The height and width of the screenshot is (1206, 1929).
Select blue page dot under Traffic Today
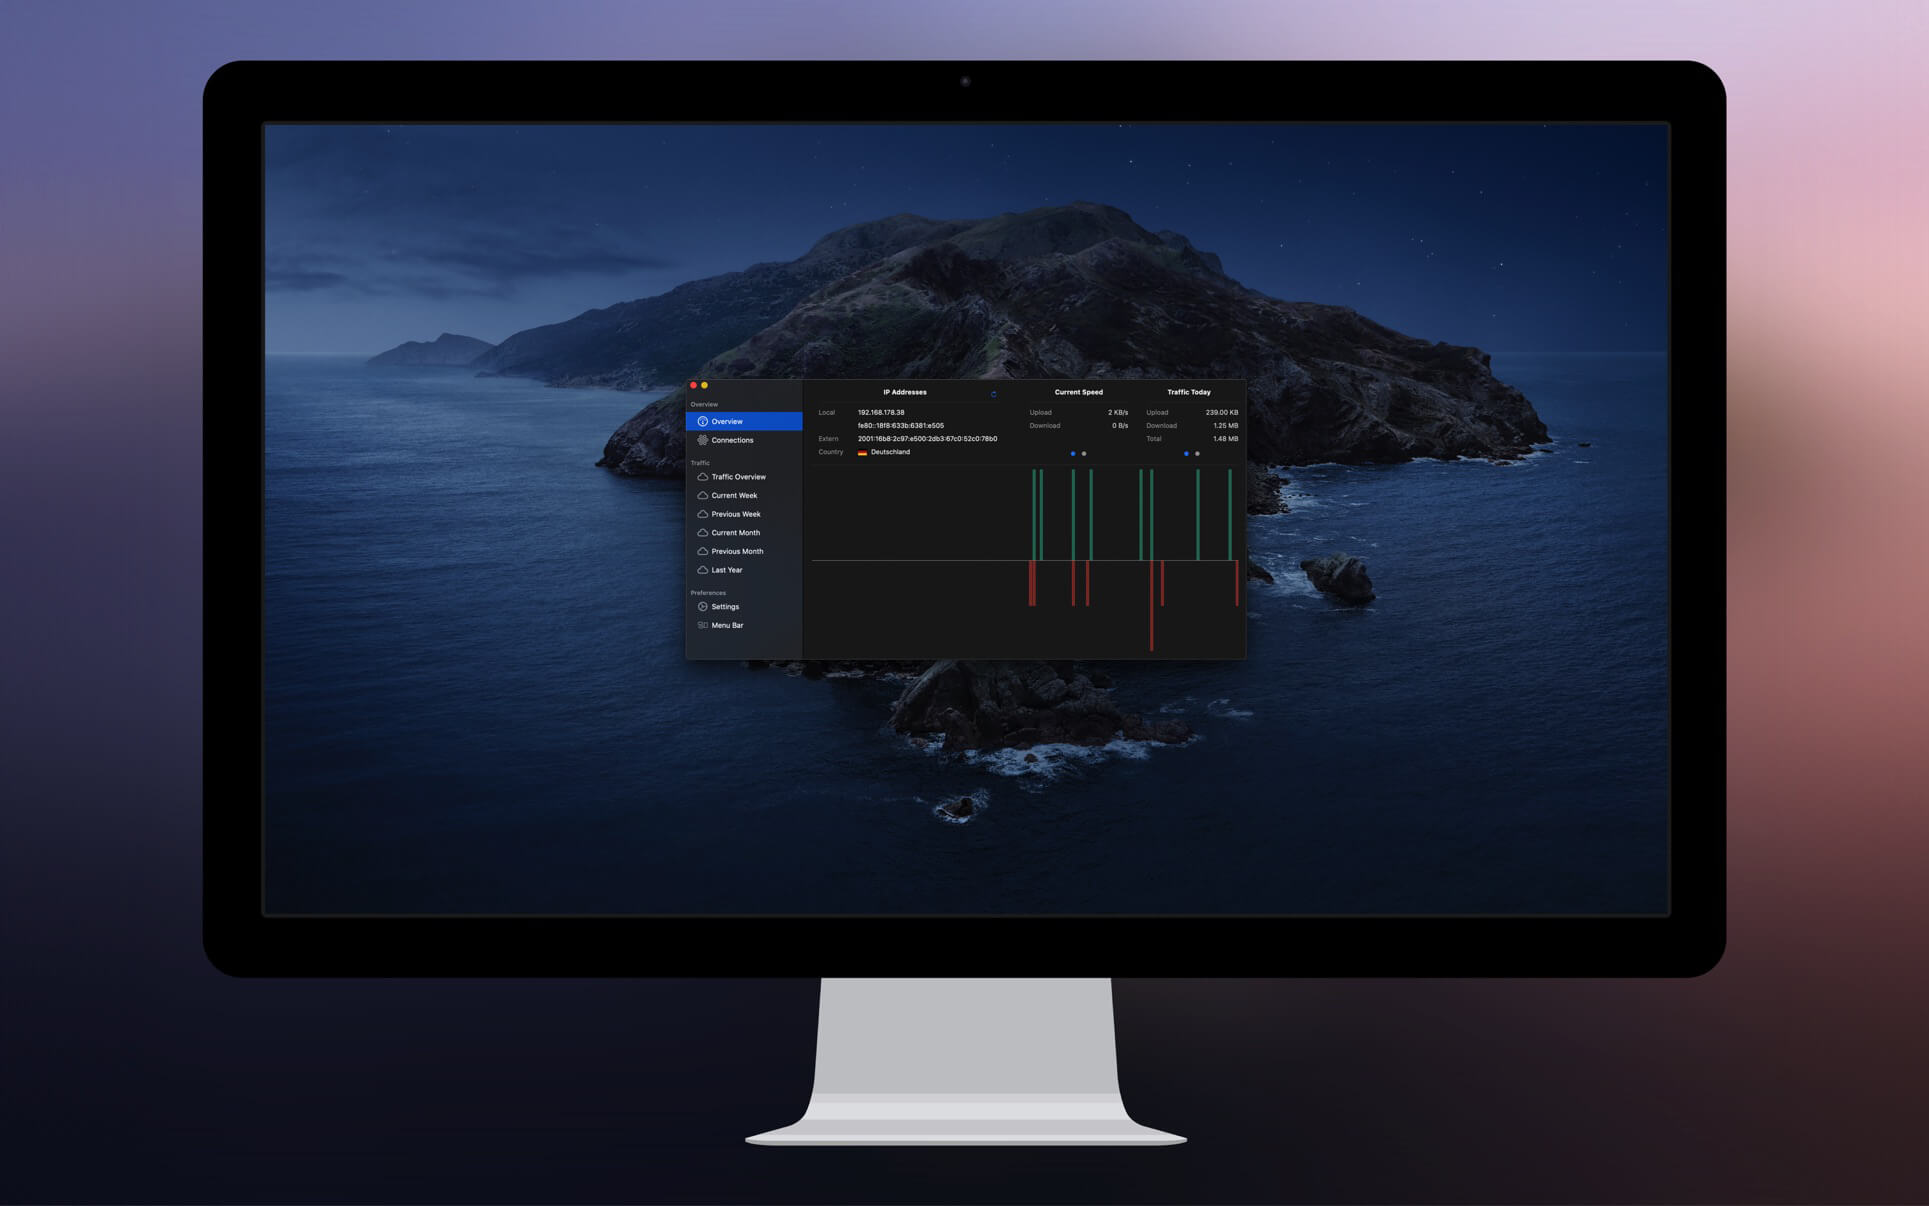coord(1186,454)
